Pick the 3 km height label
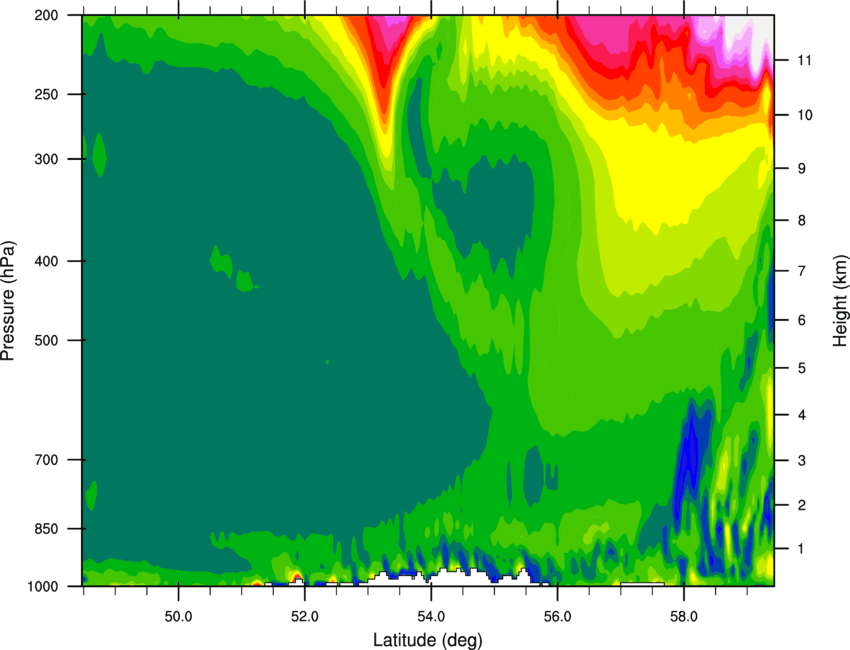Screen dimensions: 850x650 click(x=801, y=461)
